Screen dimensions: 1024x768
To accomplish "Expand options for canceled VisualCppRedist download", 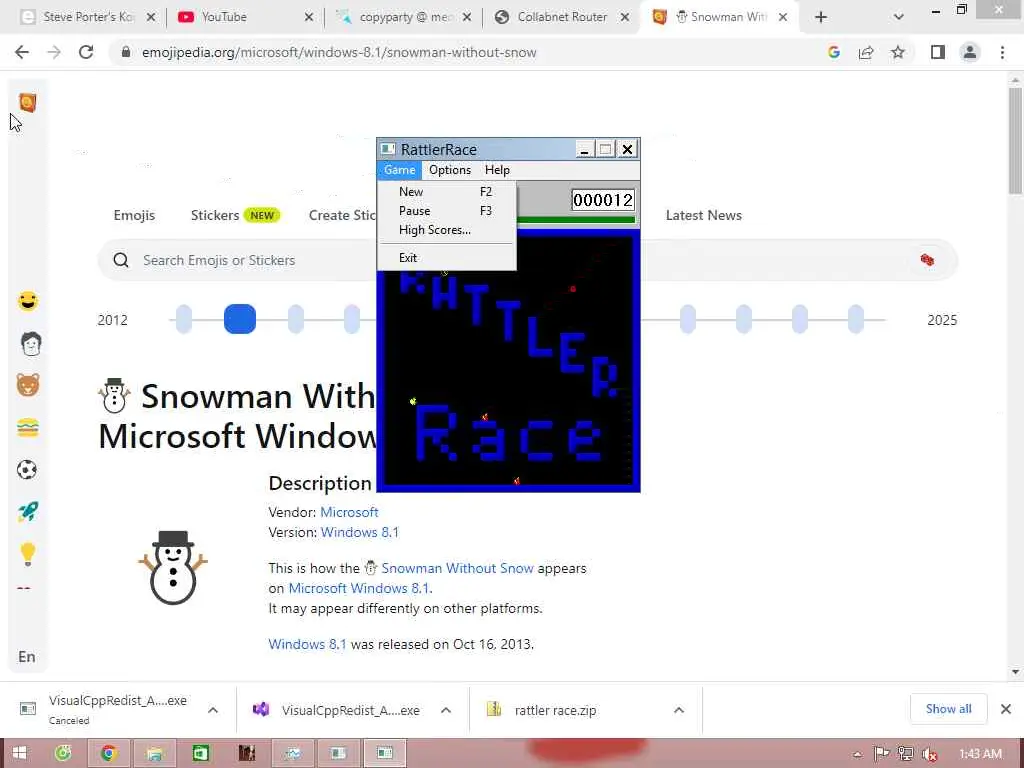I will [213, 710].
